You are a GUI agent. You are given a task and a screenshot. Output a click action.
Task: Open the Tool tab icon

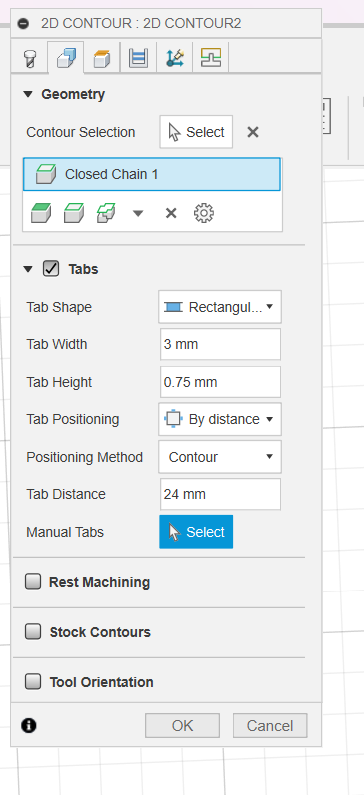[x=30, y=58]
